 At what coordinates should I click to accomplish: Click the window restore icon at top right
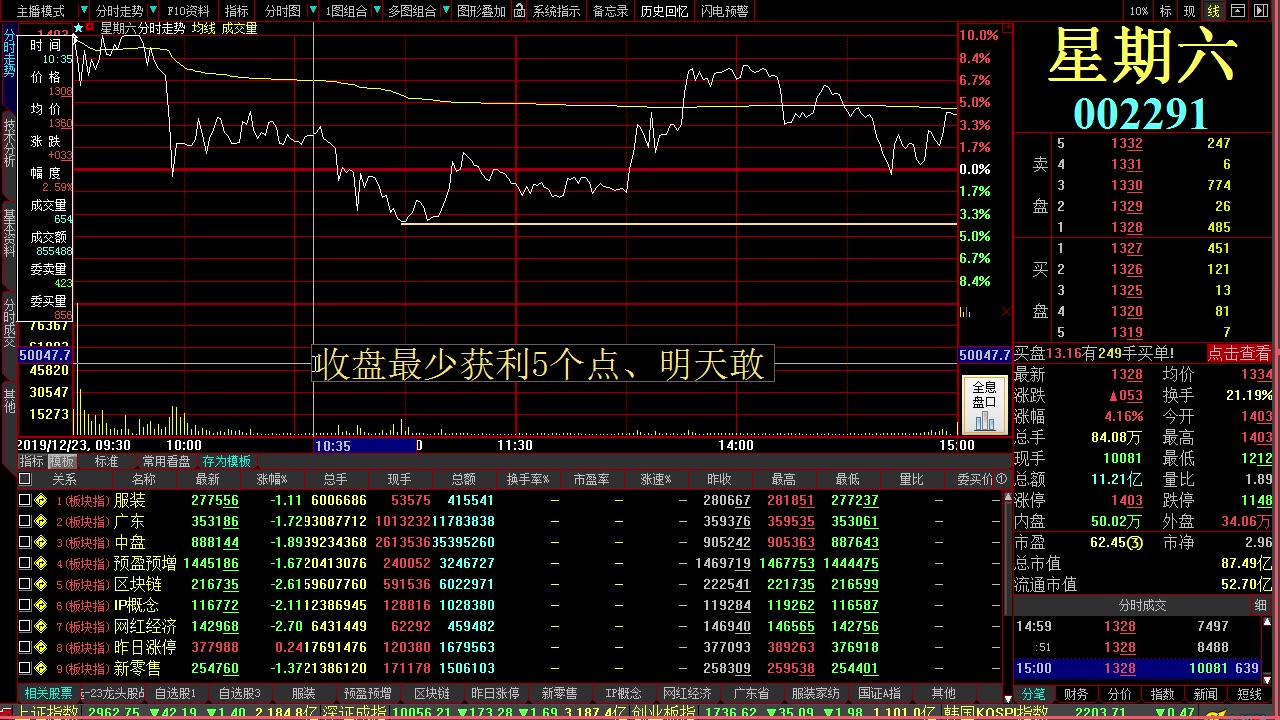(x=1239, y=11)
